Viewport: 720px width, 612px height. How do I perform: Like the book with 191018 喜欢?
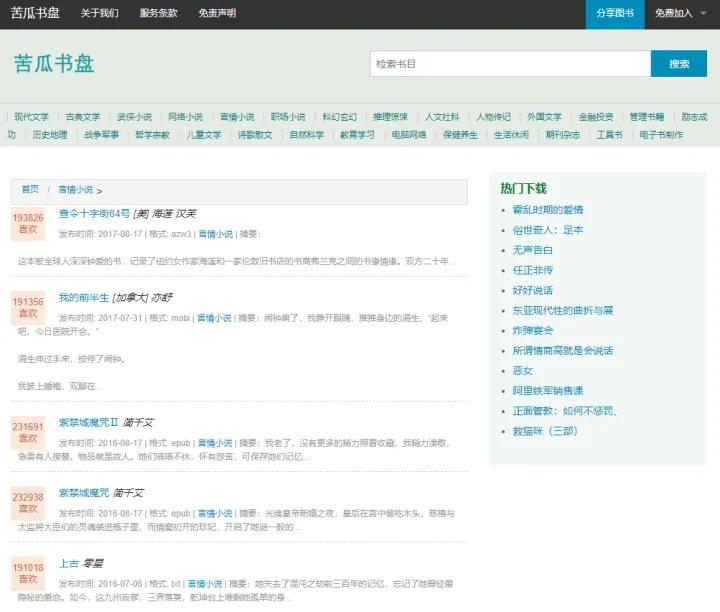pos(28,573)
